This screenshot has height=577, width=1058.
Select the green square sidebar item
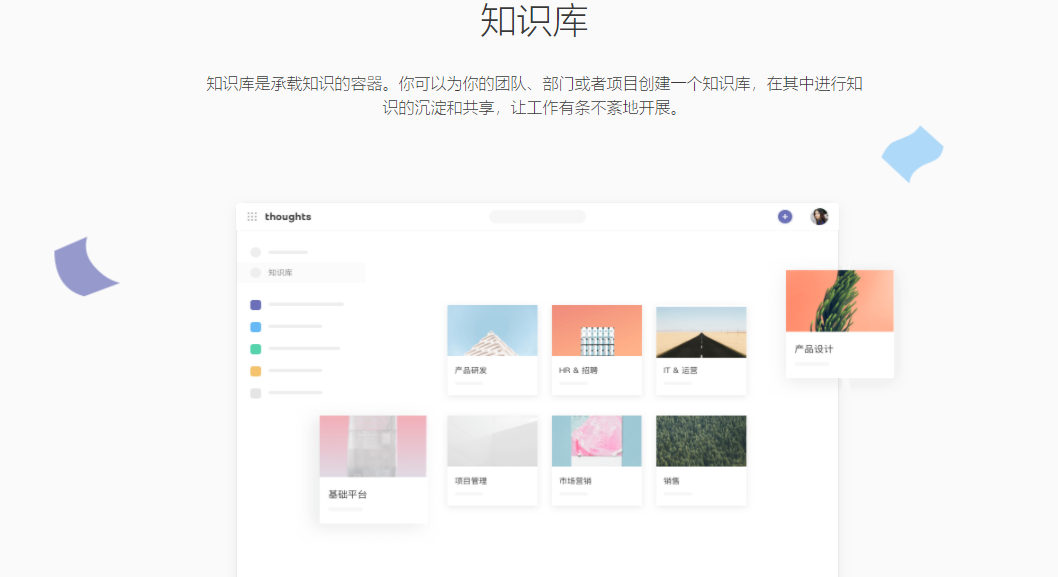point(295,349)
